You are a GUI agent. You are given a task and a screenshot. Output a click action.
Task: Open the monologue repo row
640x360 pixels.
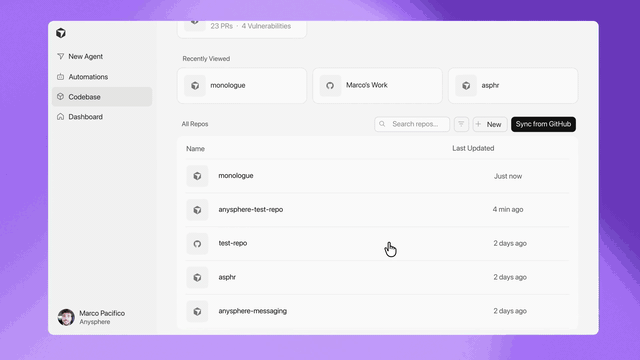coord(377,176)
